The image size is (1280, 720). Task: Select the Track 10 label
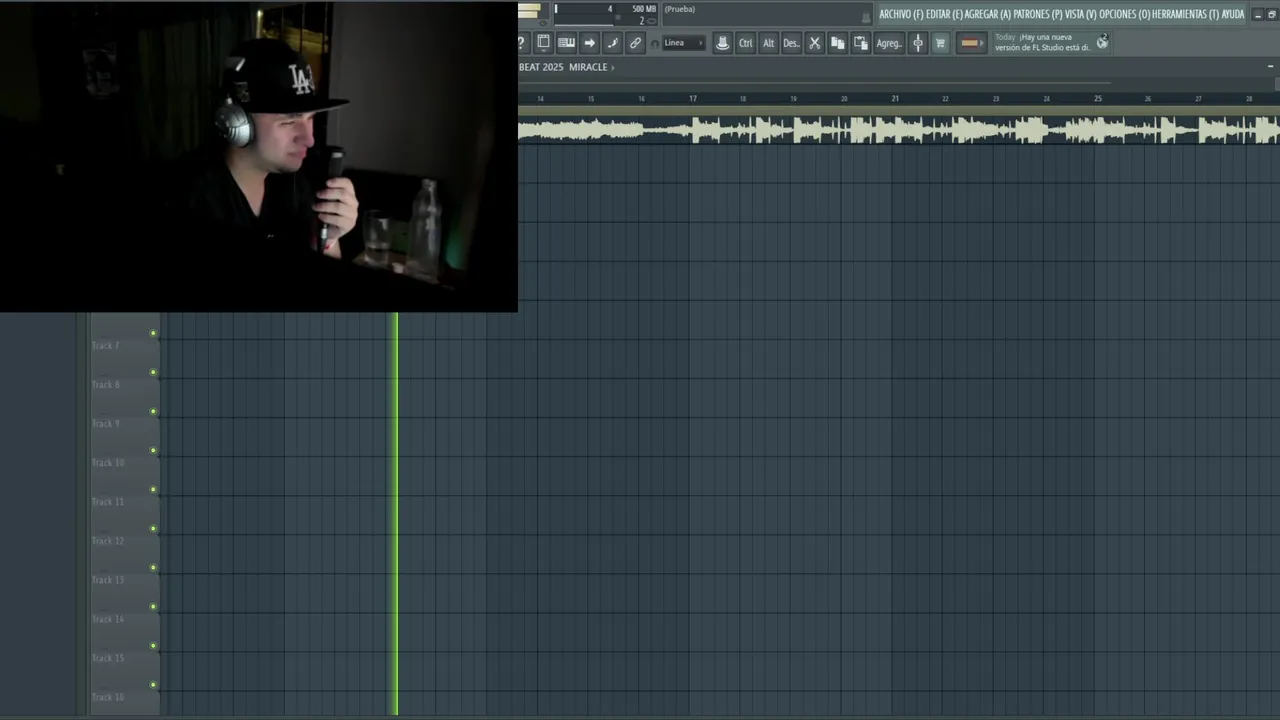(108, 463)
